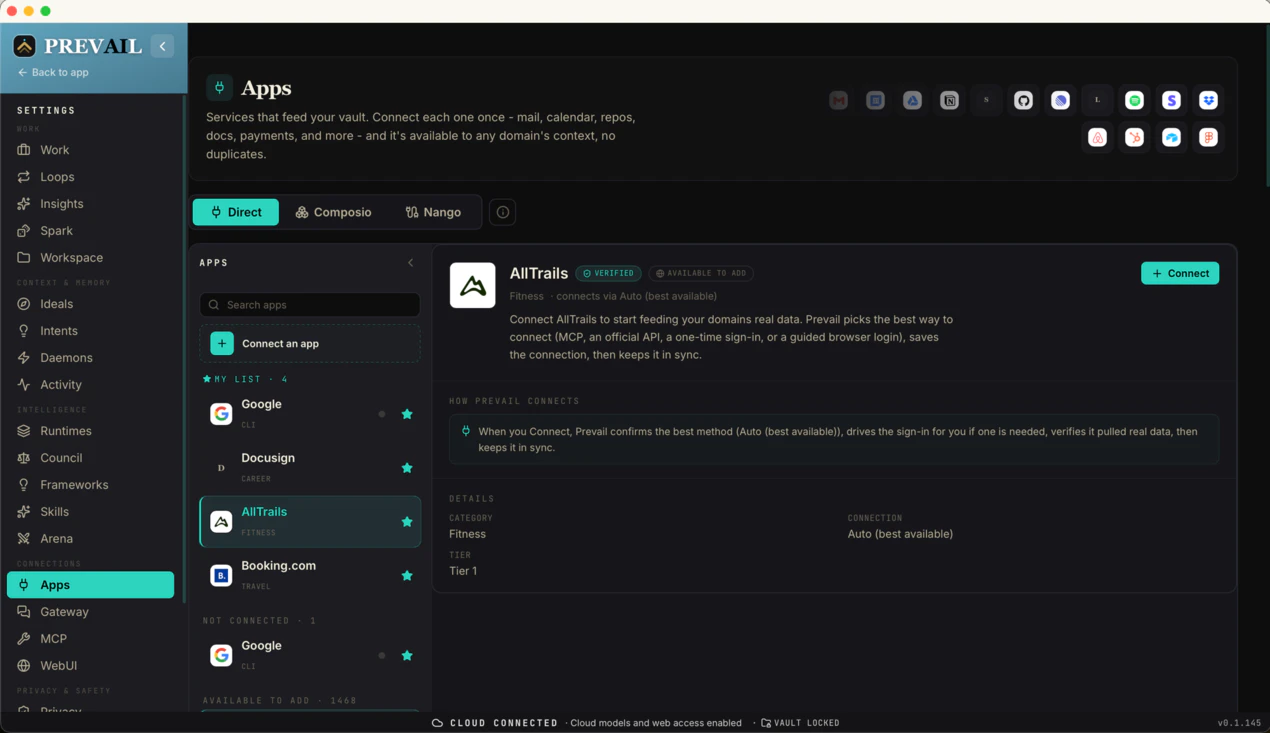The width and height of the screenshot is (1270, 733).
Task: Open Work settings in sidebar
Action: [x=90, y=150]
